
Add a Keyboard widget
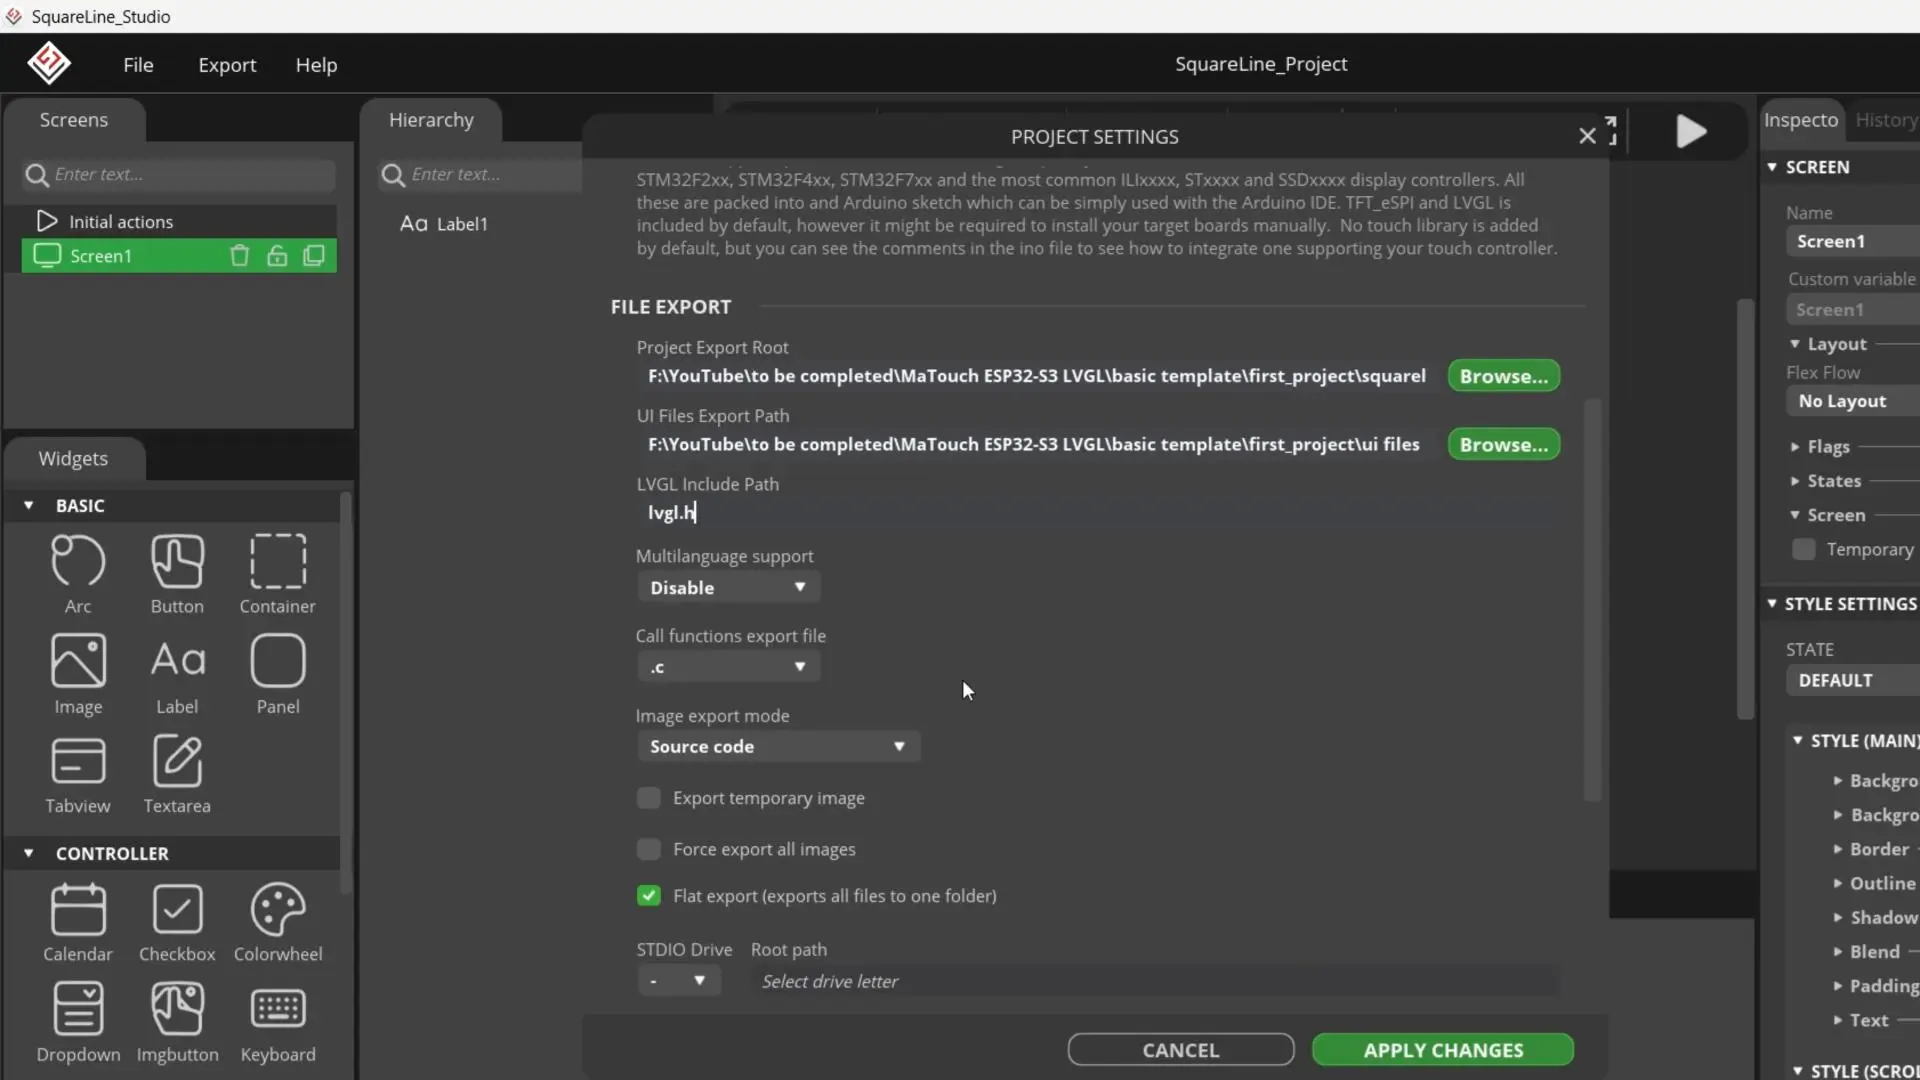(x=277, y=1022)
